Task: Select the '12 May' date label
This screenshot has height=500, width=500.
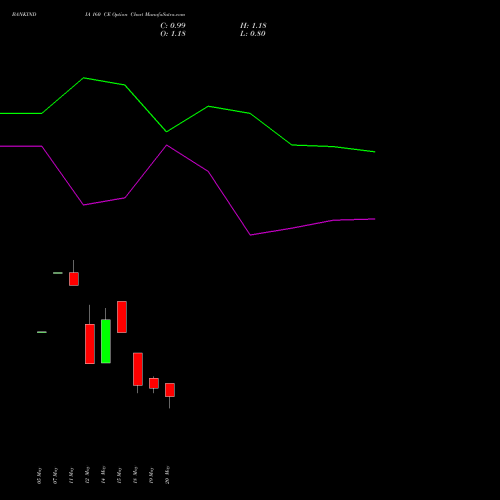Action: 87,476
